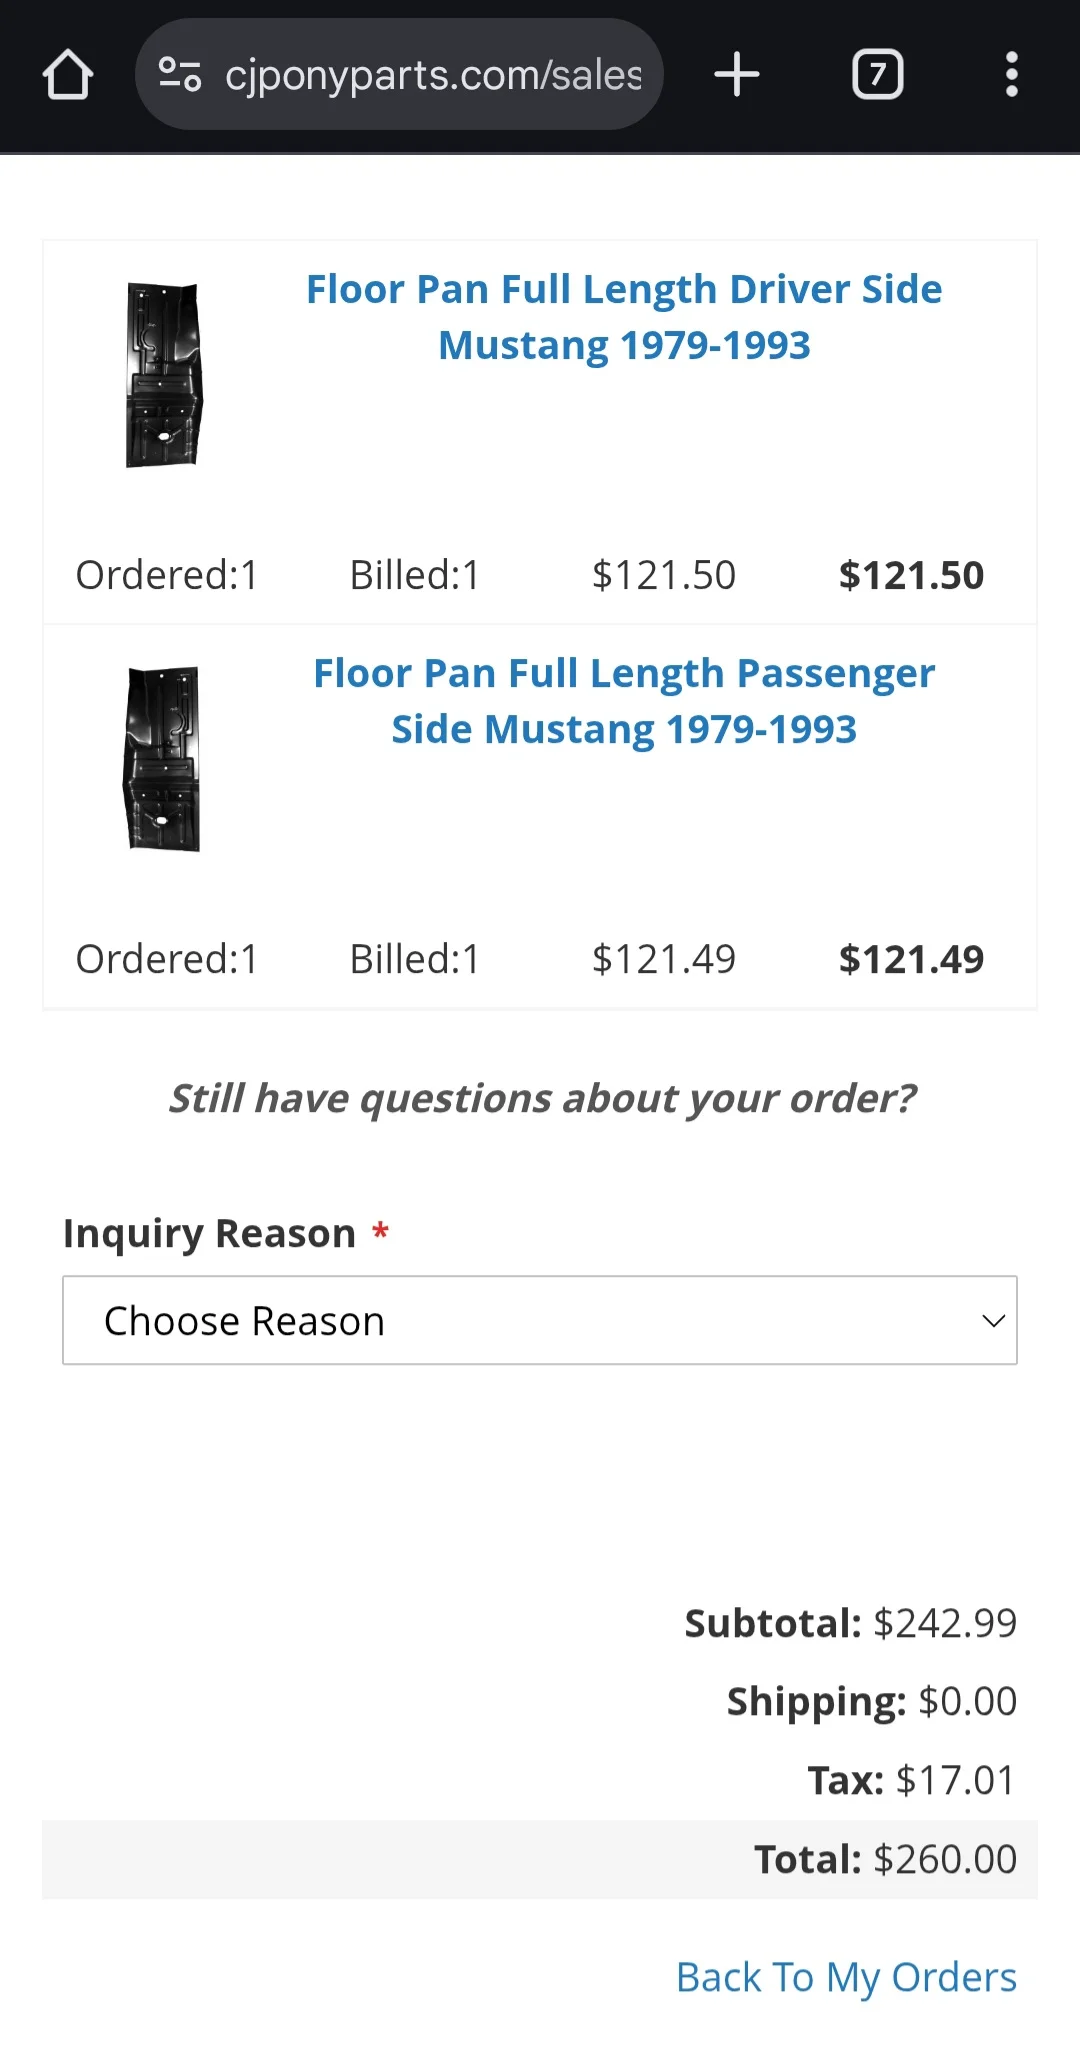Image resolution: width=1080 pixels, height=2065 pixels.
Task: Go Back To My Orders
Action: point(846,1977)
